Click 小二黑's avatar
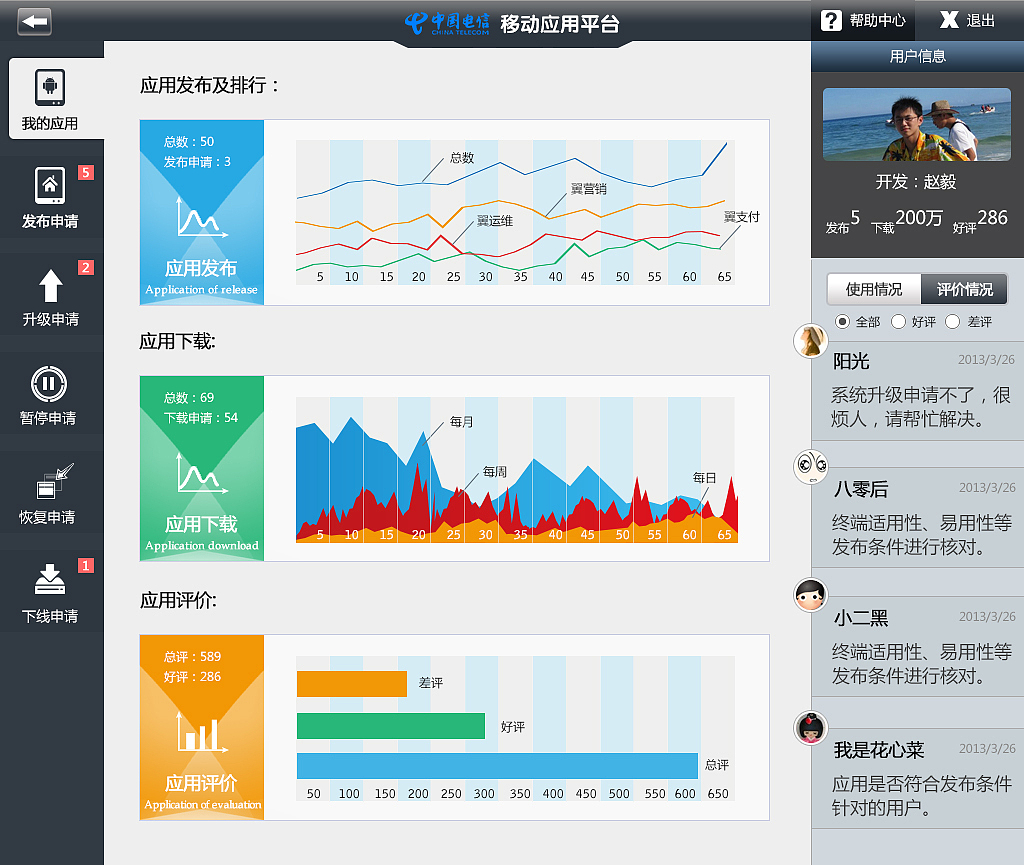Screen dimensions: 1024x865 pyautogui.click(x=810, y=595)
